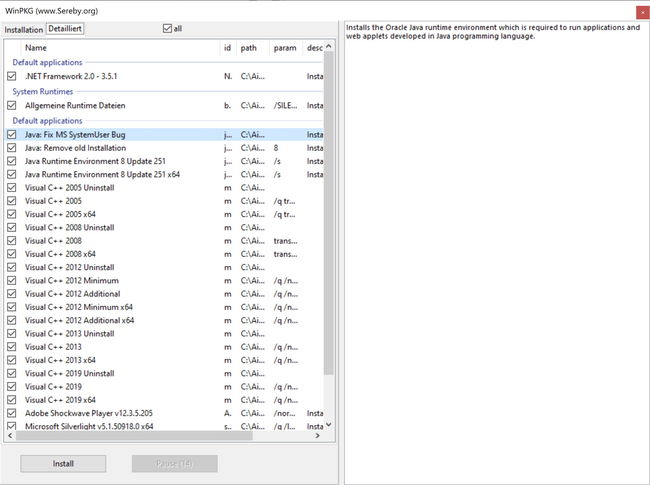
Task: Click the Install button
Action: (x=63, y=463)
